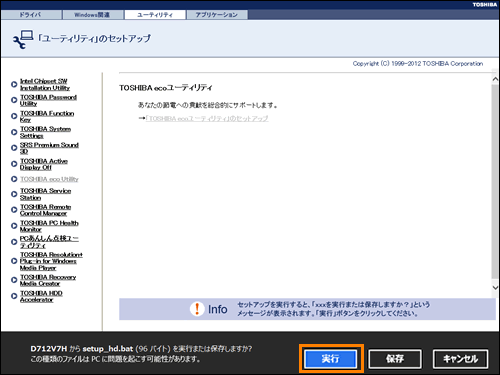Click the bullet icon beside PCあんしん点検ユーティリティ
500x375 pixels.
coord(14,242)
